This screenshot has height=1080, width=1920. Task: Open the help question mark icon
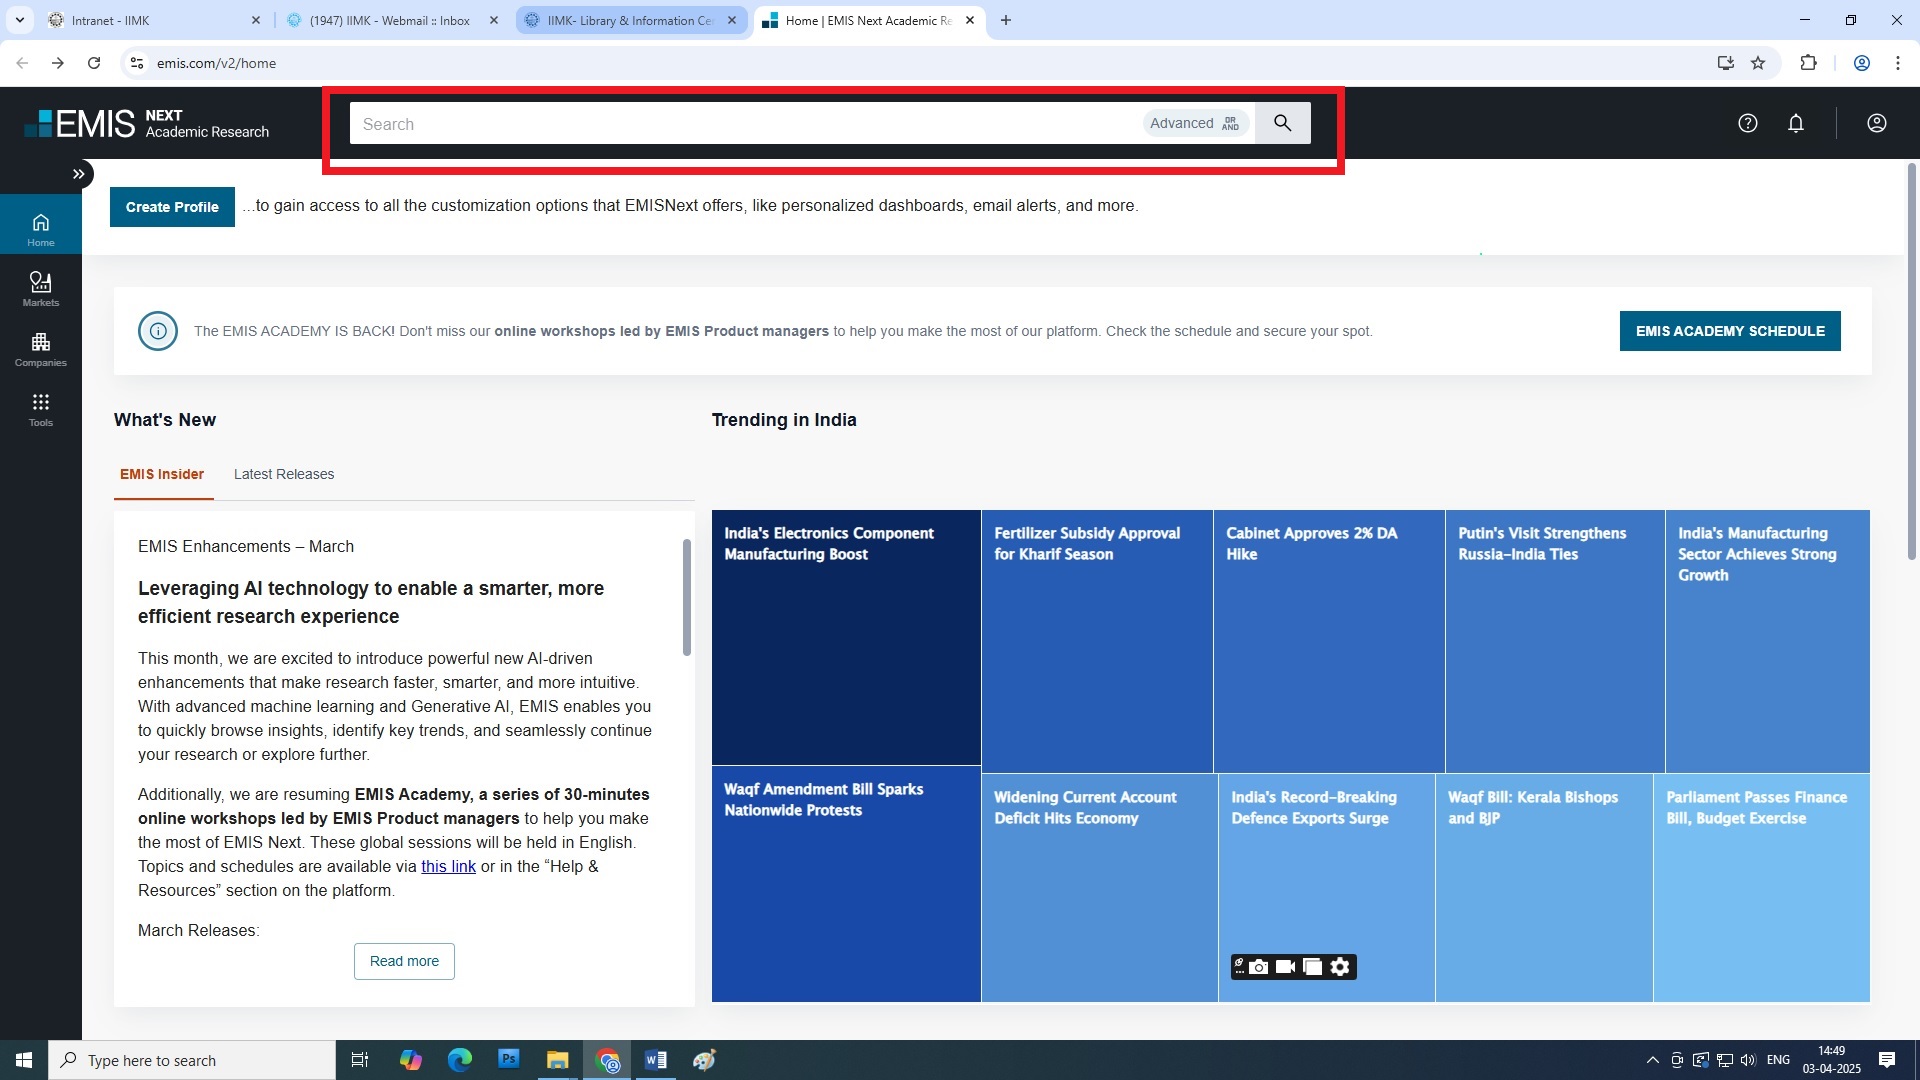point(1747,123)
